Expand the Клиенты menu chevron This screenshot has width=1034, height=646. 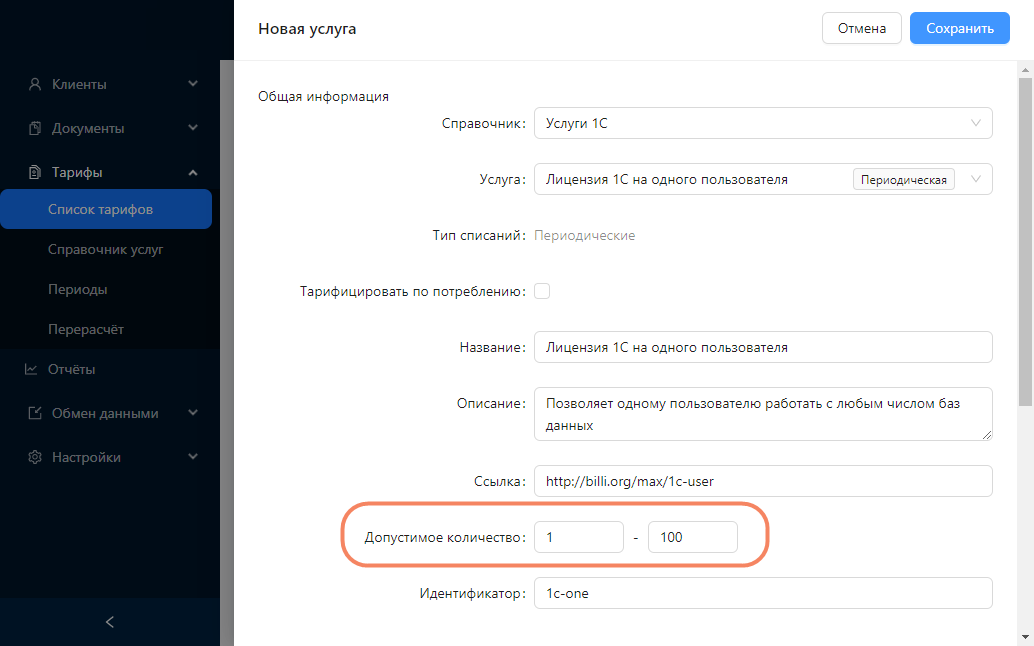tap(193, 84)
